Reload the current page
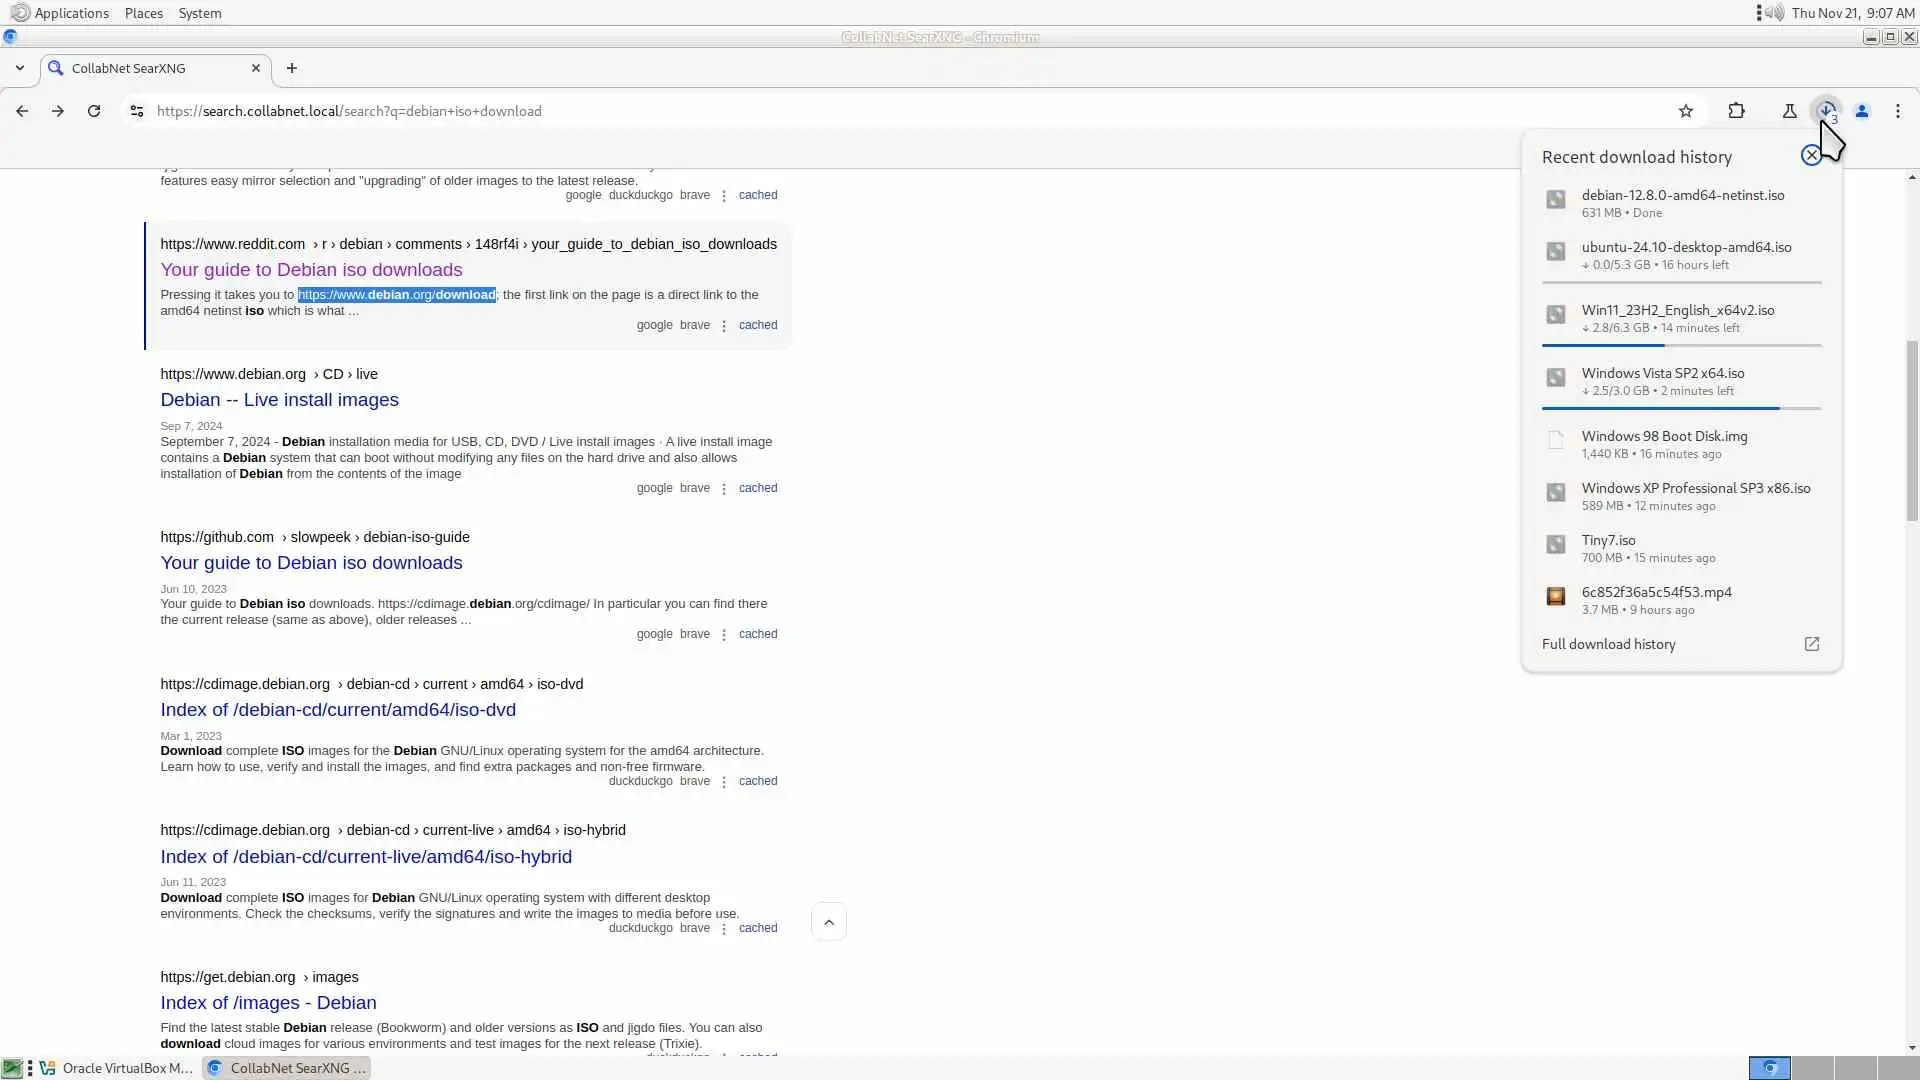The image size is (1920, 1080). coord(94,111)
